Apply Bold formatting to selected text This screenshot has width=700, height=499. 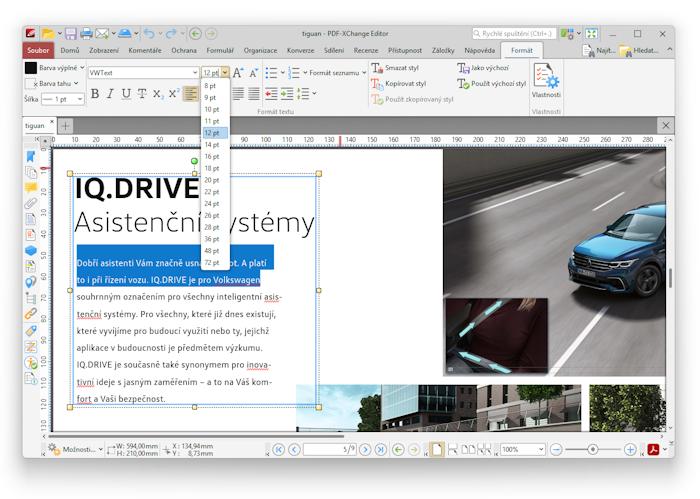[x=95, y=94]
